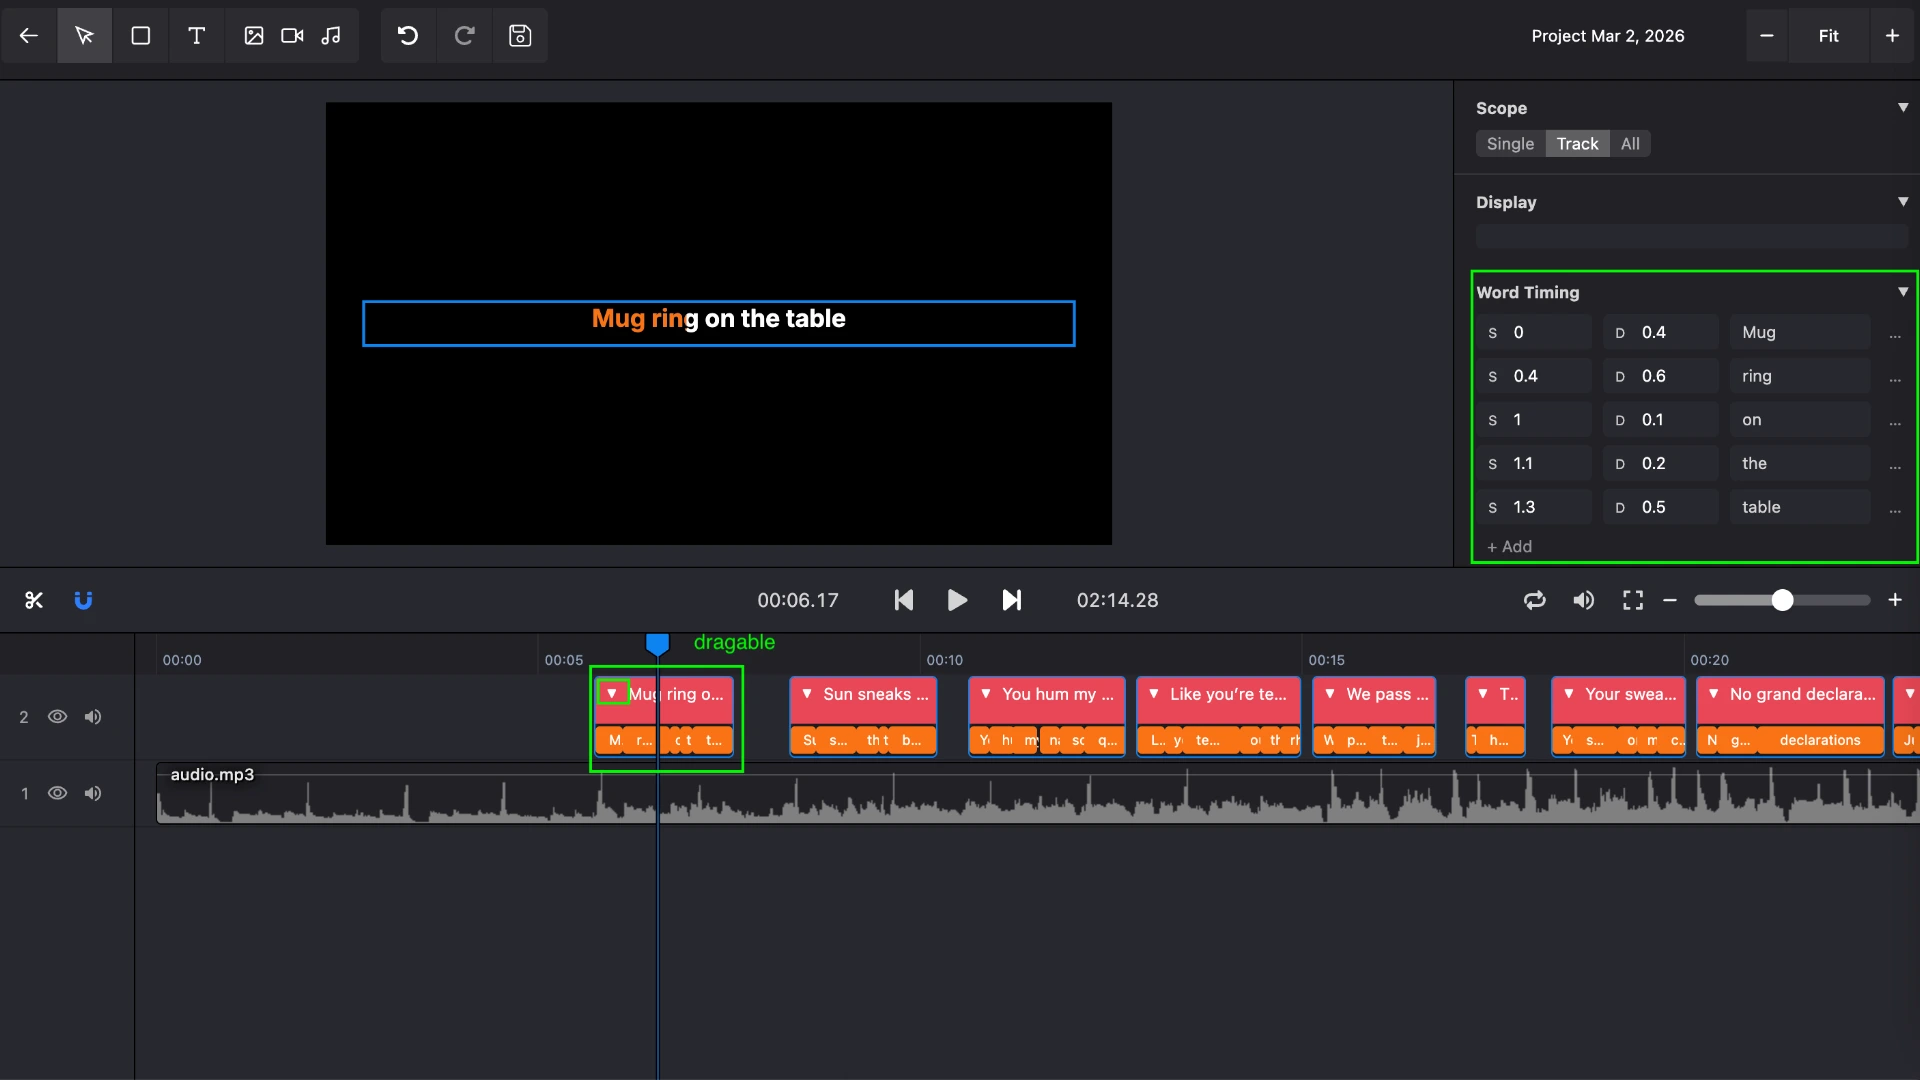Enter fullscreen preview

coord(1633,600)
